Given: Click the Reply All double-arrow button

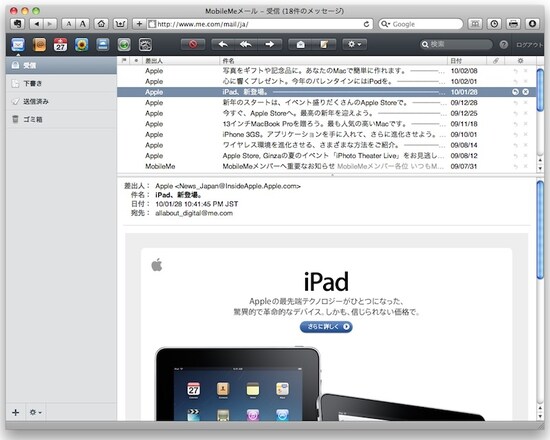Looking at the screenshot, I should [x=246, y=44].
